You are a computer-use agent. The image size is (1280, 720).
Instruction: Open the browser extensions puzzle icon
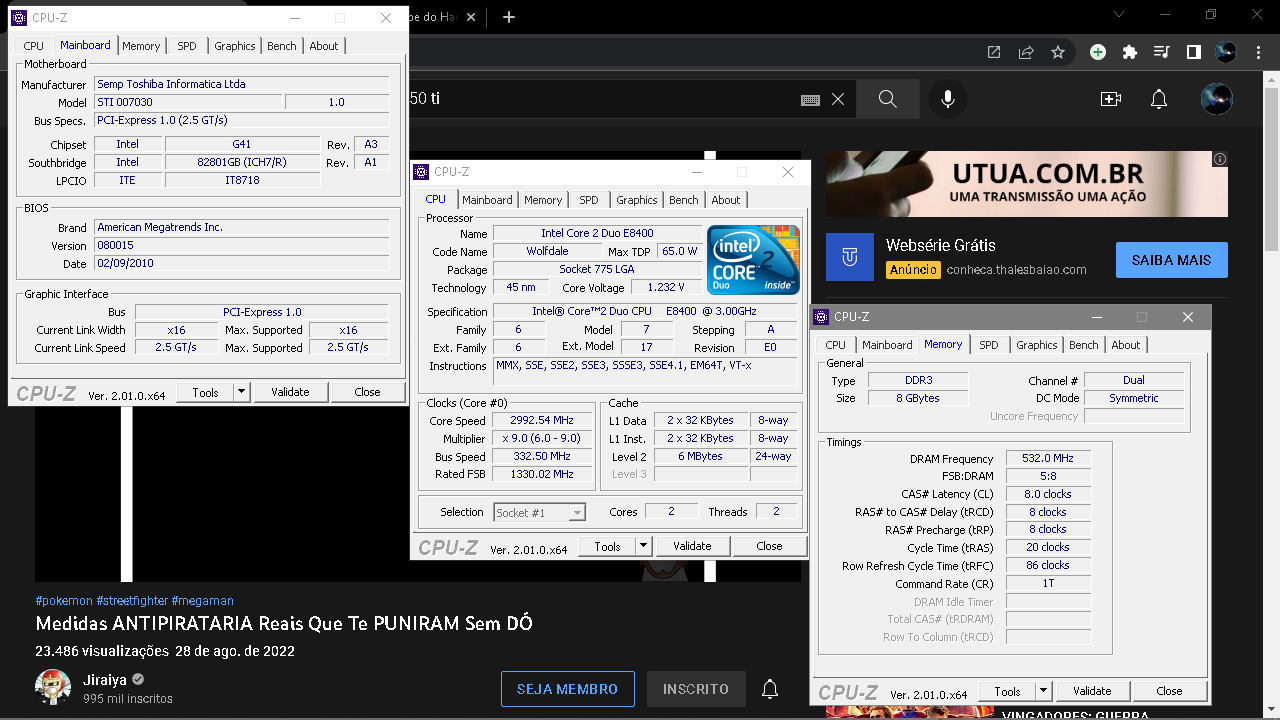[1130, 52]
